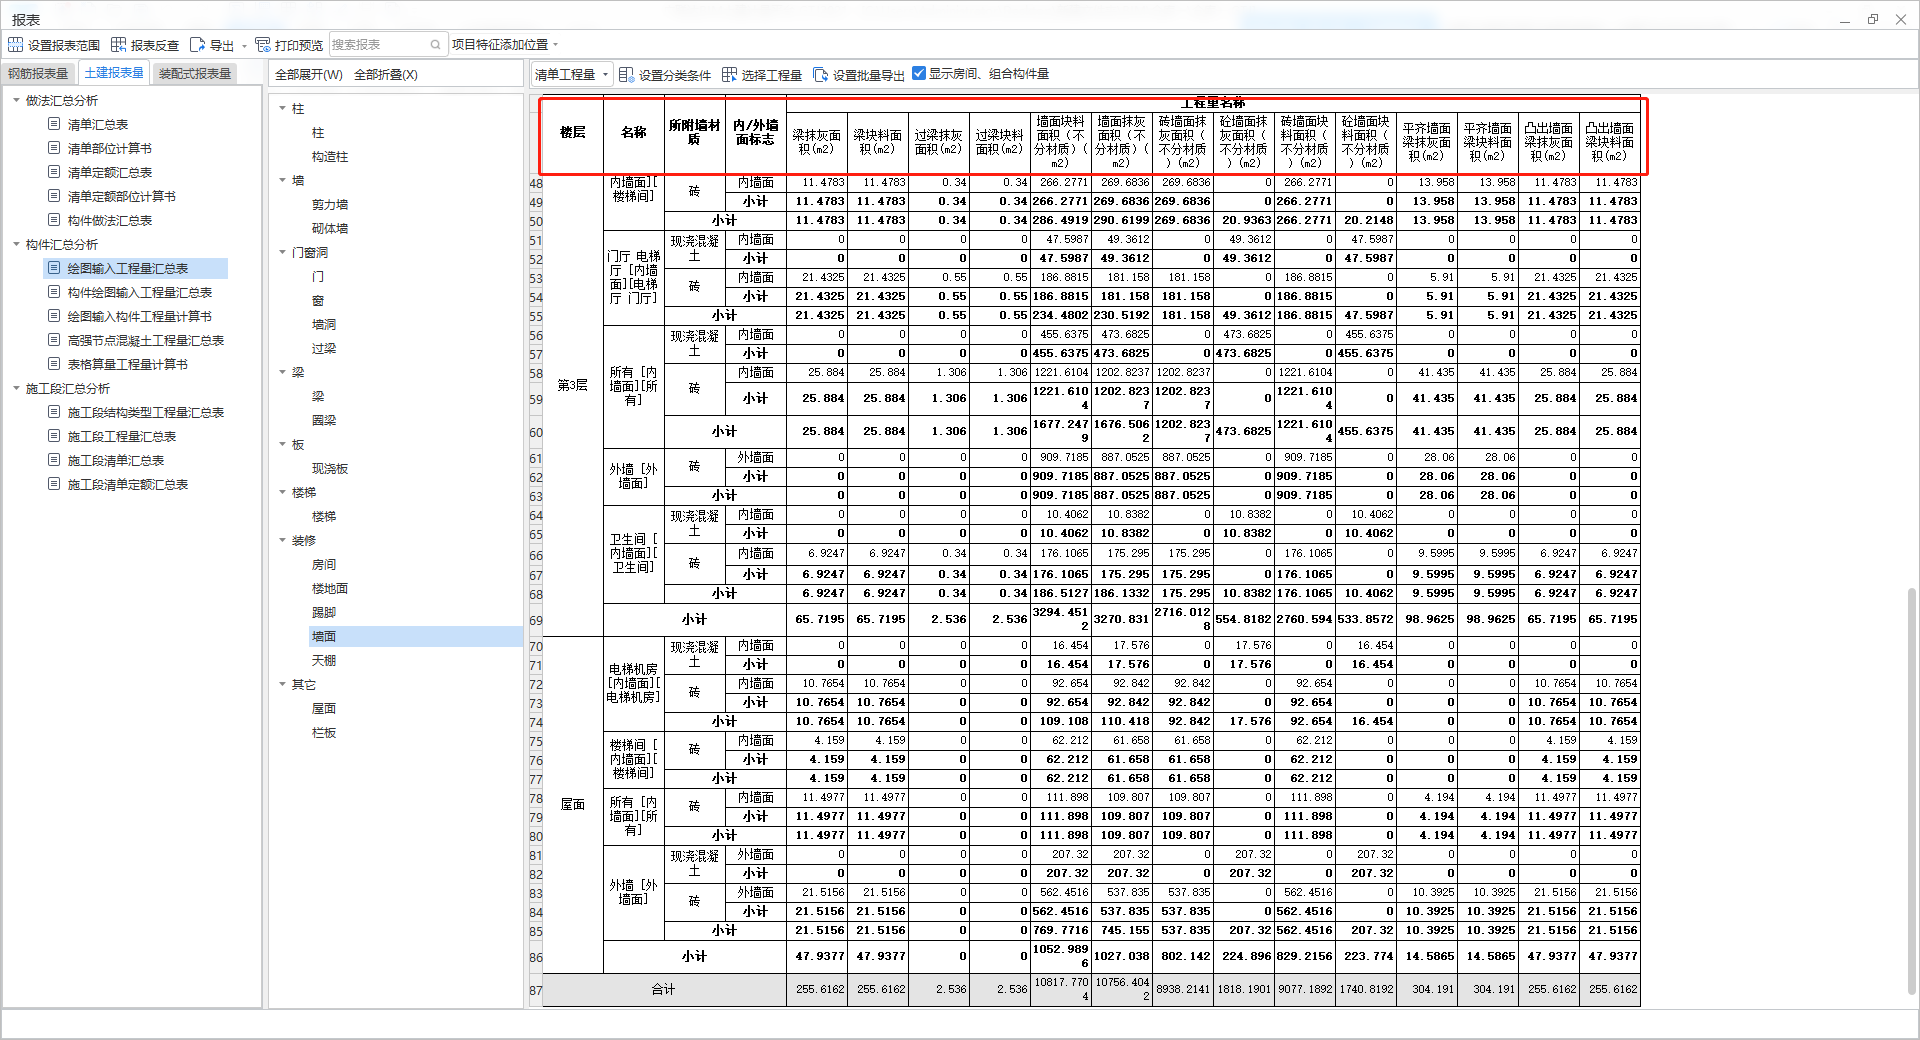Click 设置报表范围 toolbar icon

15,45
